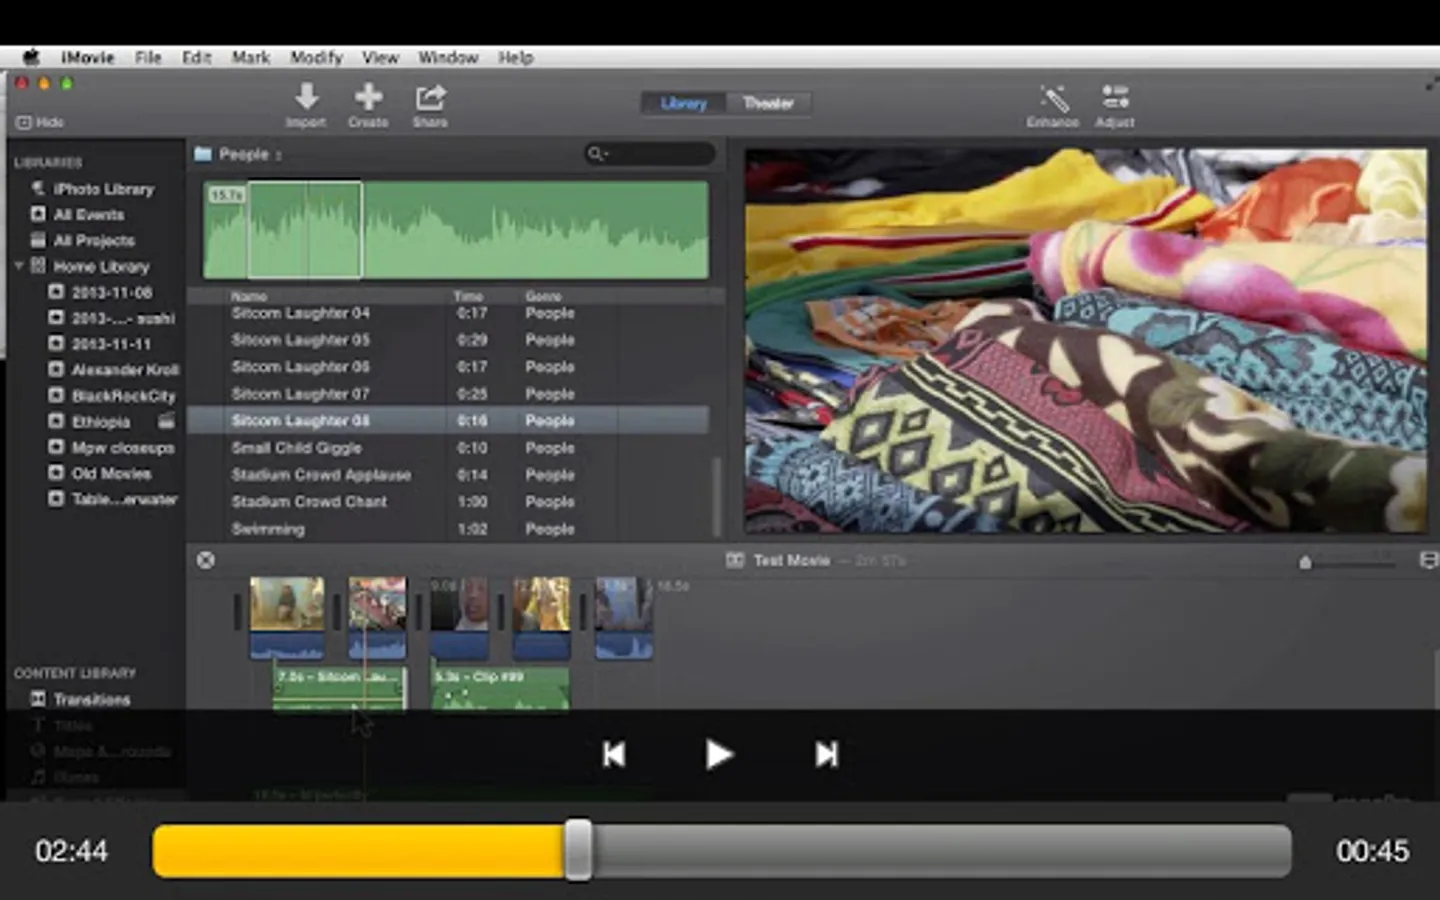Screen dimensions: 1440x900
Task: Open the Share icon in toolbar
Action: click(x=430, y=98)
